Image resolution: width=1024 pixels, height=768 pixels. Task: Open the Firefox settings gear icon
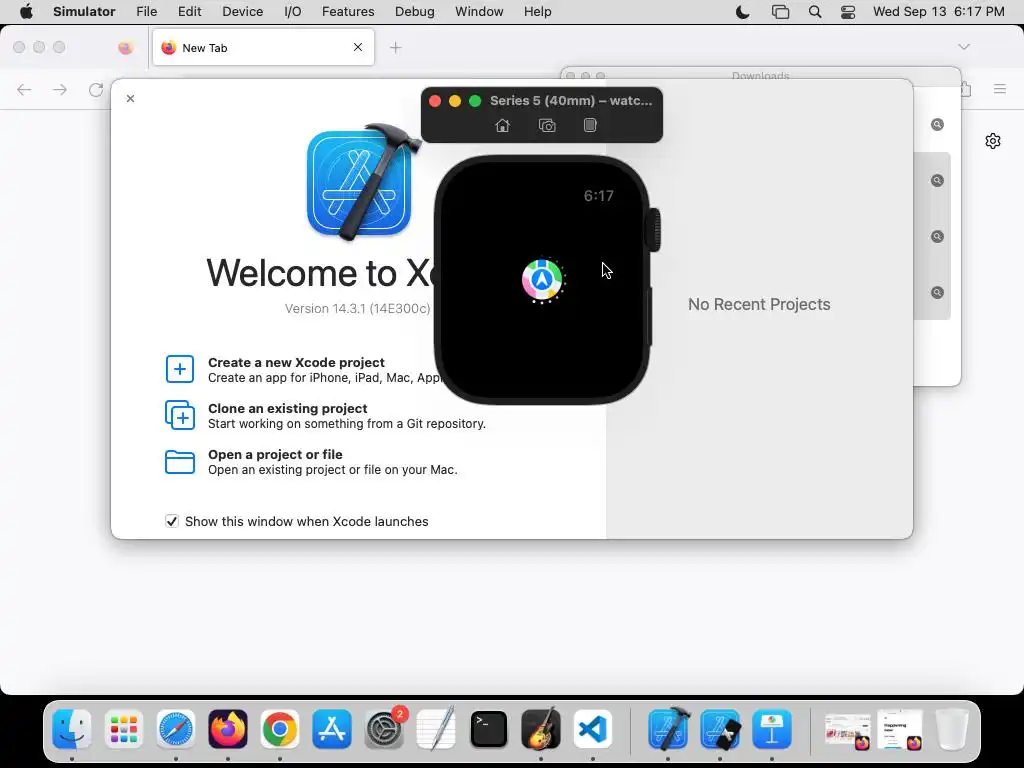(993, 141)
